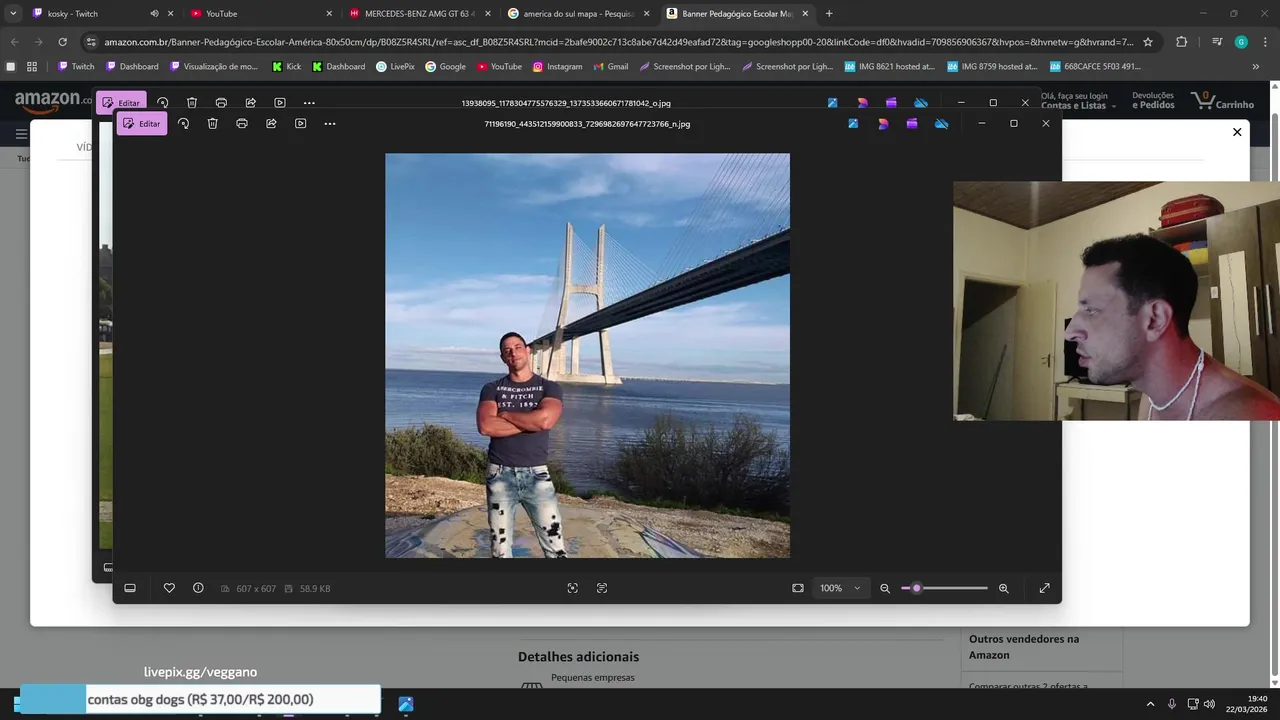Image resolution: width=1280 pixels, height=720 pixels.
Task: Rotate the image in the front photo viewer
Action: pyautogui.click(x=183, y=124)
